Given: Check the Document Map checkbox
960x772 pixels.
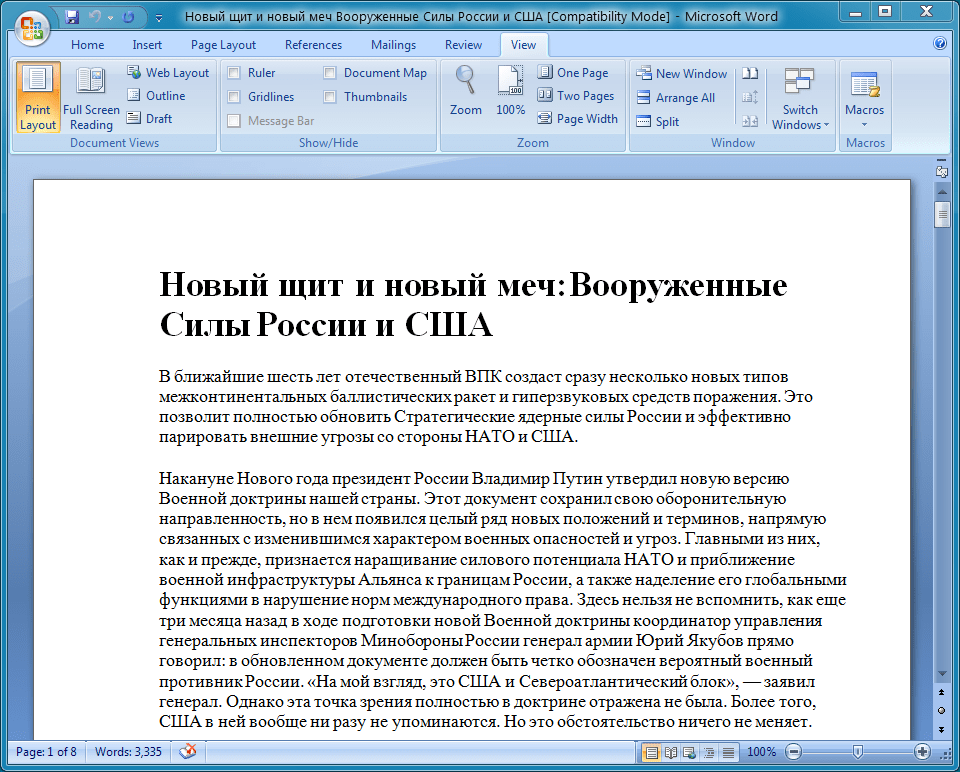Looking at the screenshot, I should (x=330, y=73).
